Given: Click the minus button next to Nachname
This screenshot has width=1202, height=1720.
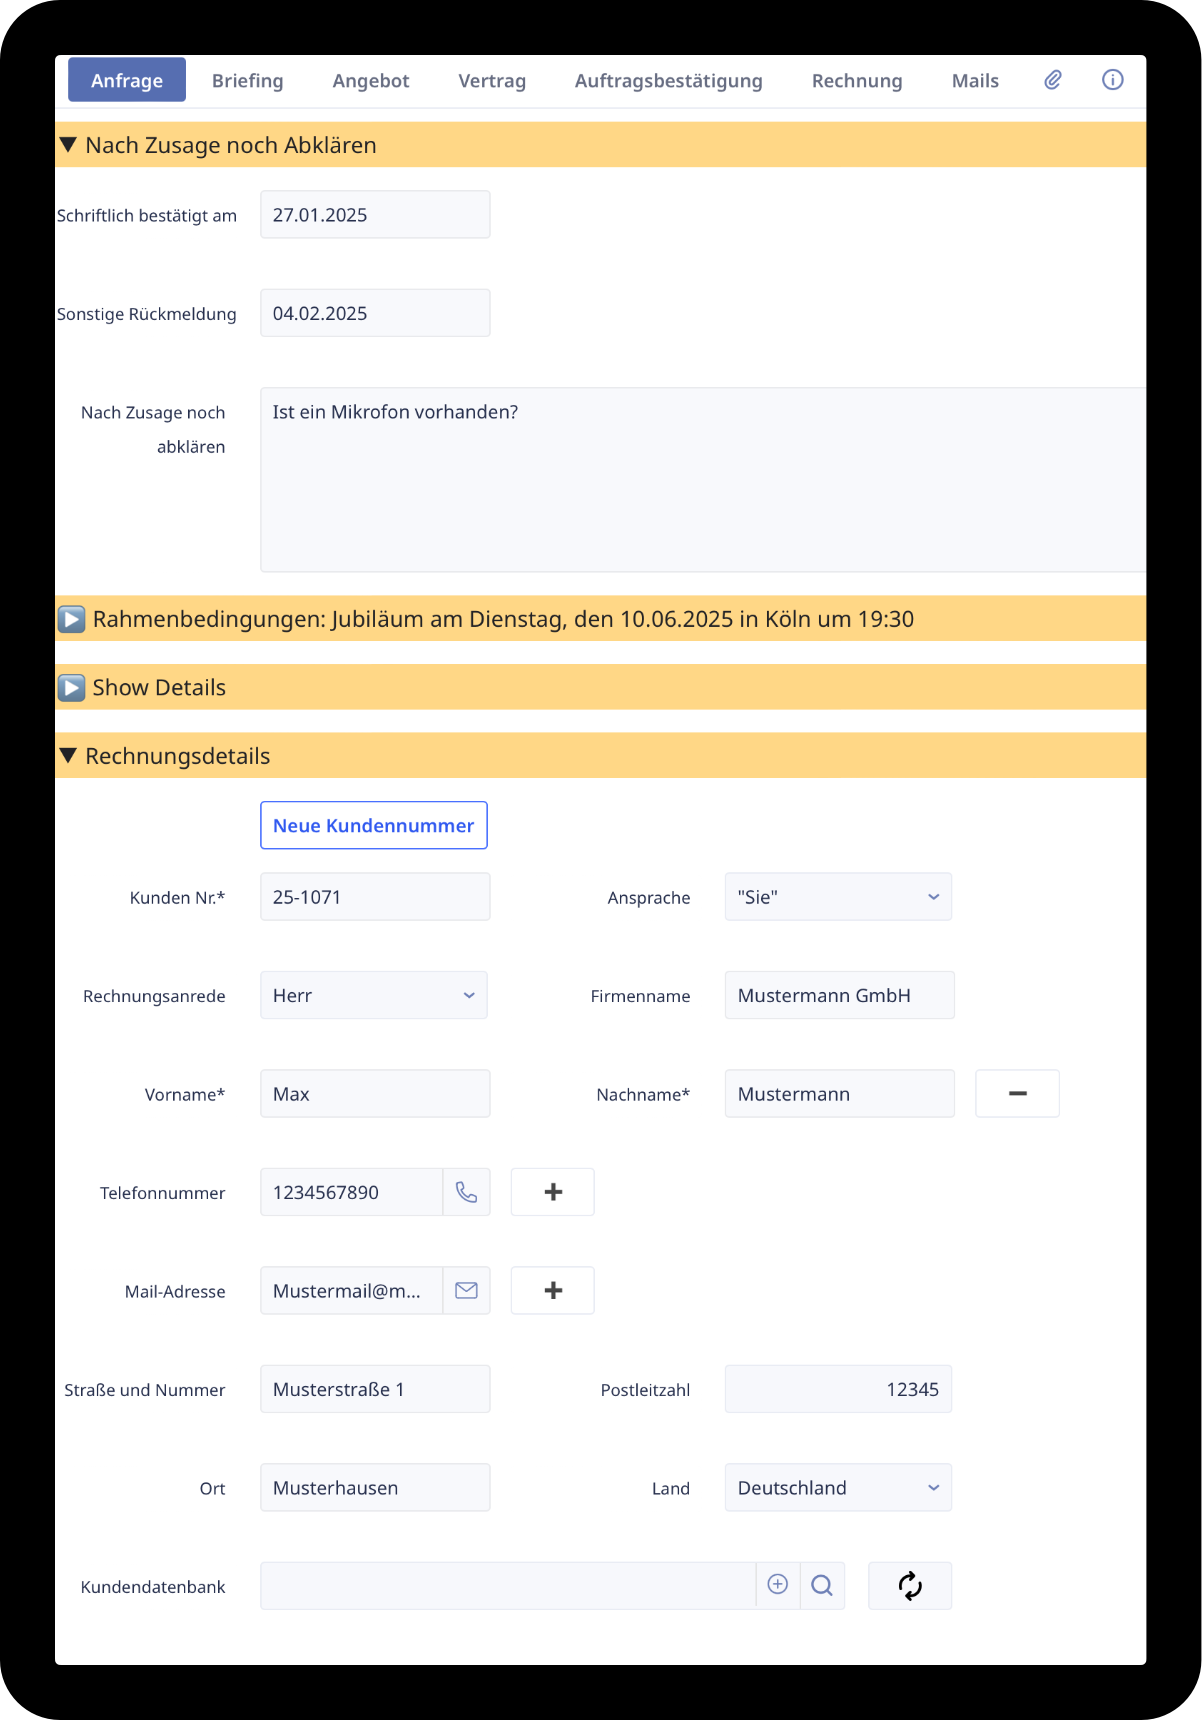Looking at the screenshot, I should [x=1017, y=1094].
